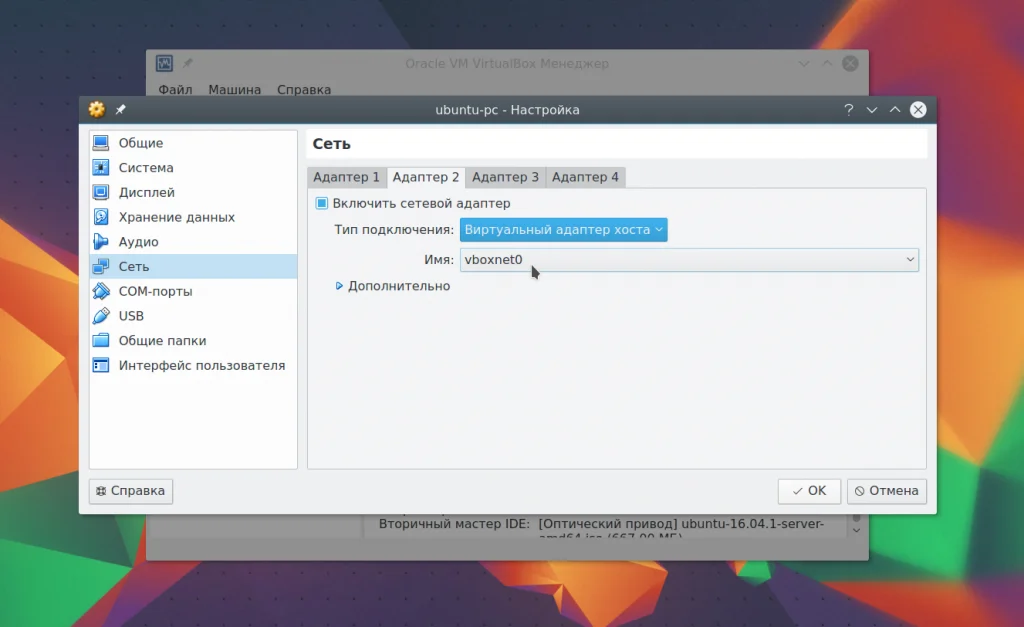Open the Система settings category
The height and width of the screenshot is (627, 1024).
193,167
